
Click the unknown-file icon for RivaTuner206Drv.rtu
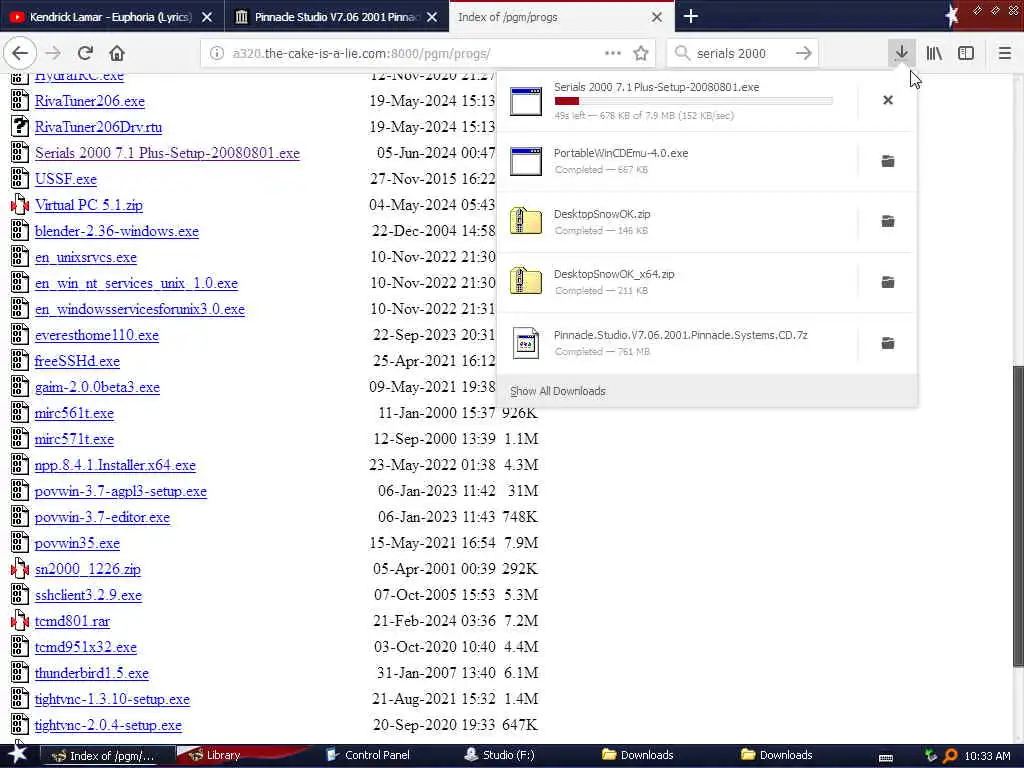(x=20, y=127)
